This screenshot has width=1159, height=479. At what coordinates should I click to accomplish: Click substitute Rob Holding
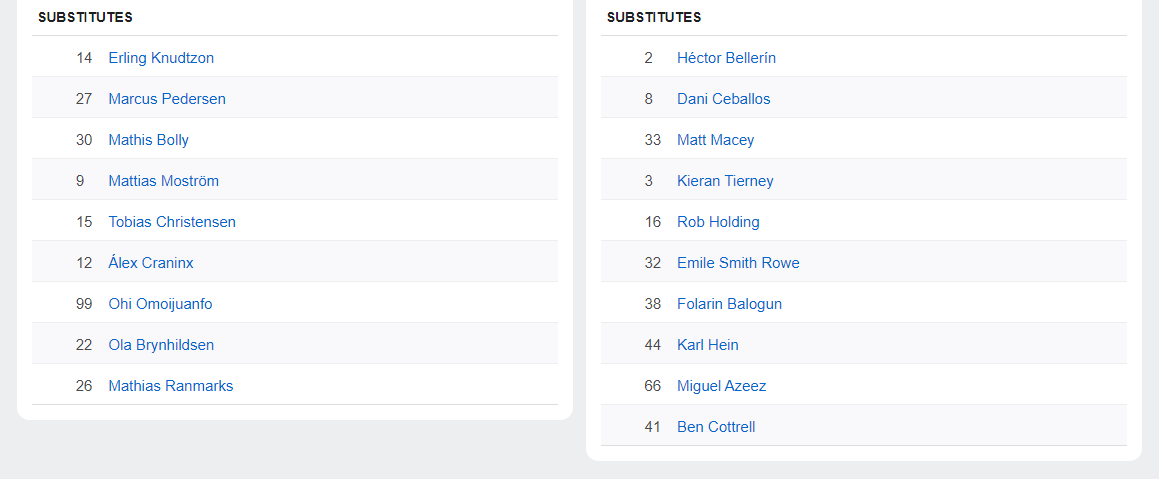(x=718, y=222)
